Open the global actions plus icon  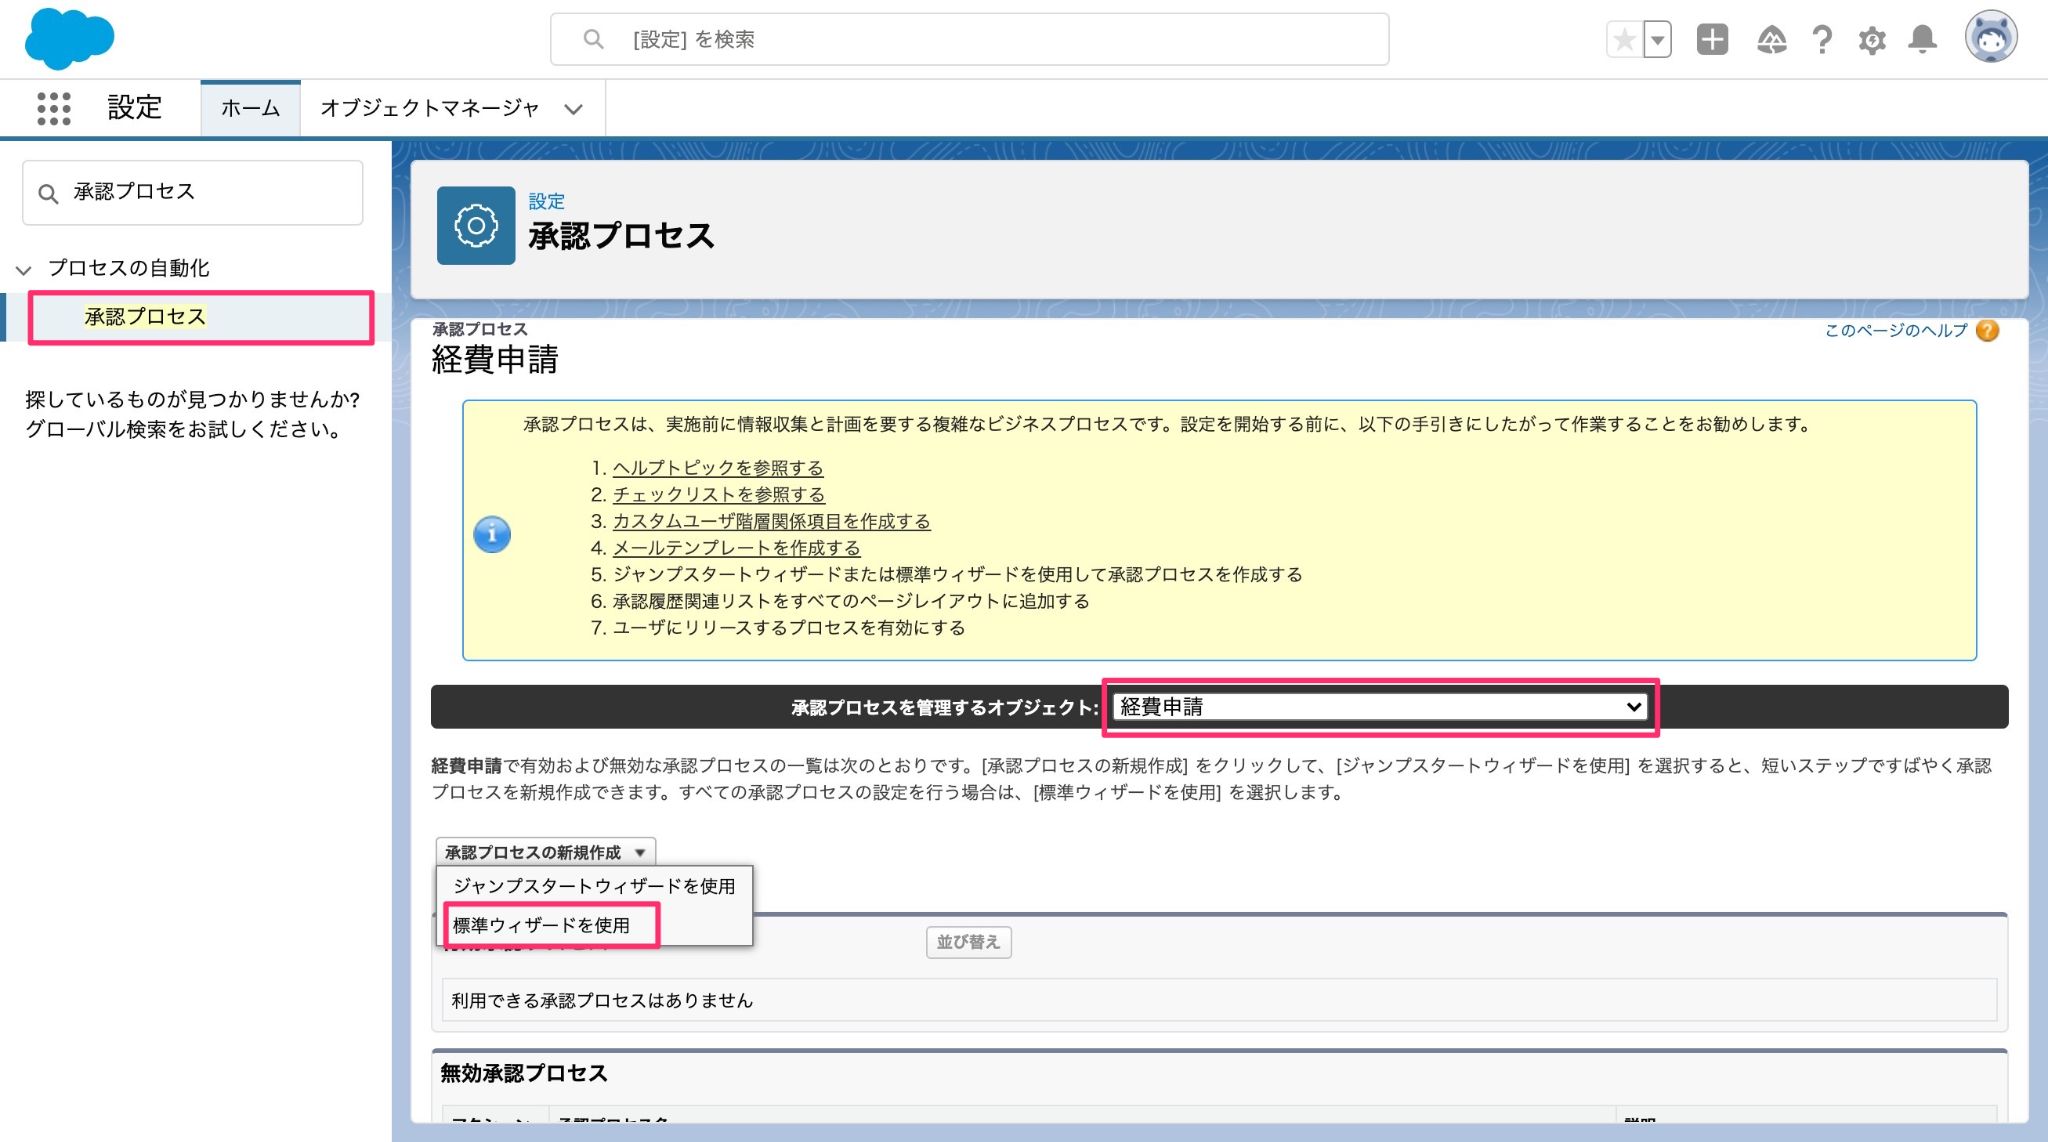pyautogui.click(x=1712, y=39)
